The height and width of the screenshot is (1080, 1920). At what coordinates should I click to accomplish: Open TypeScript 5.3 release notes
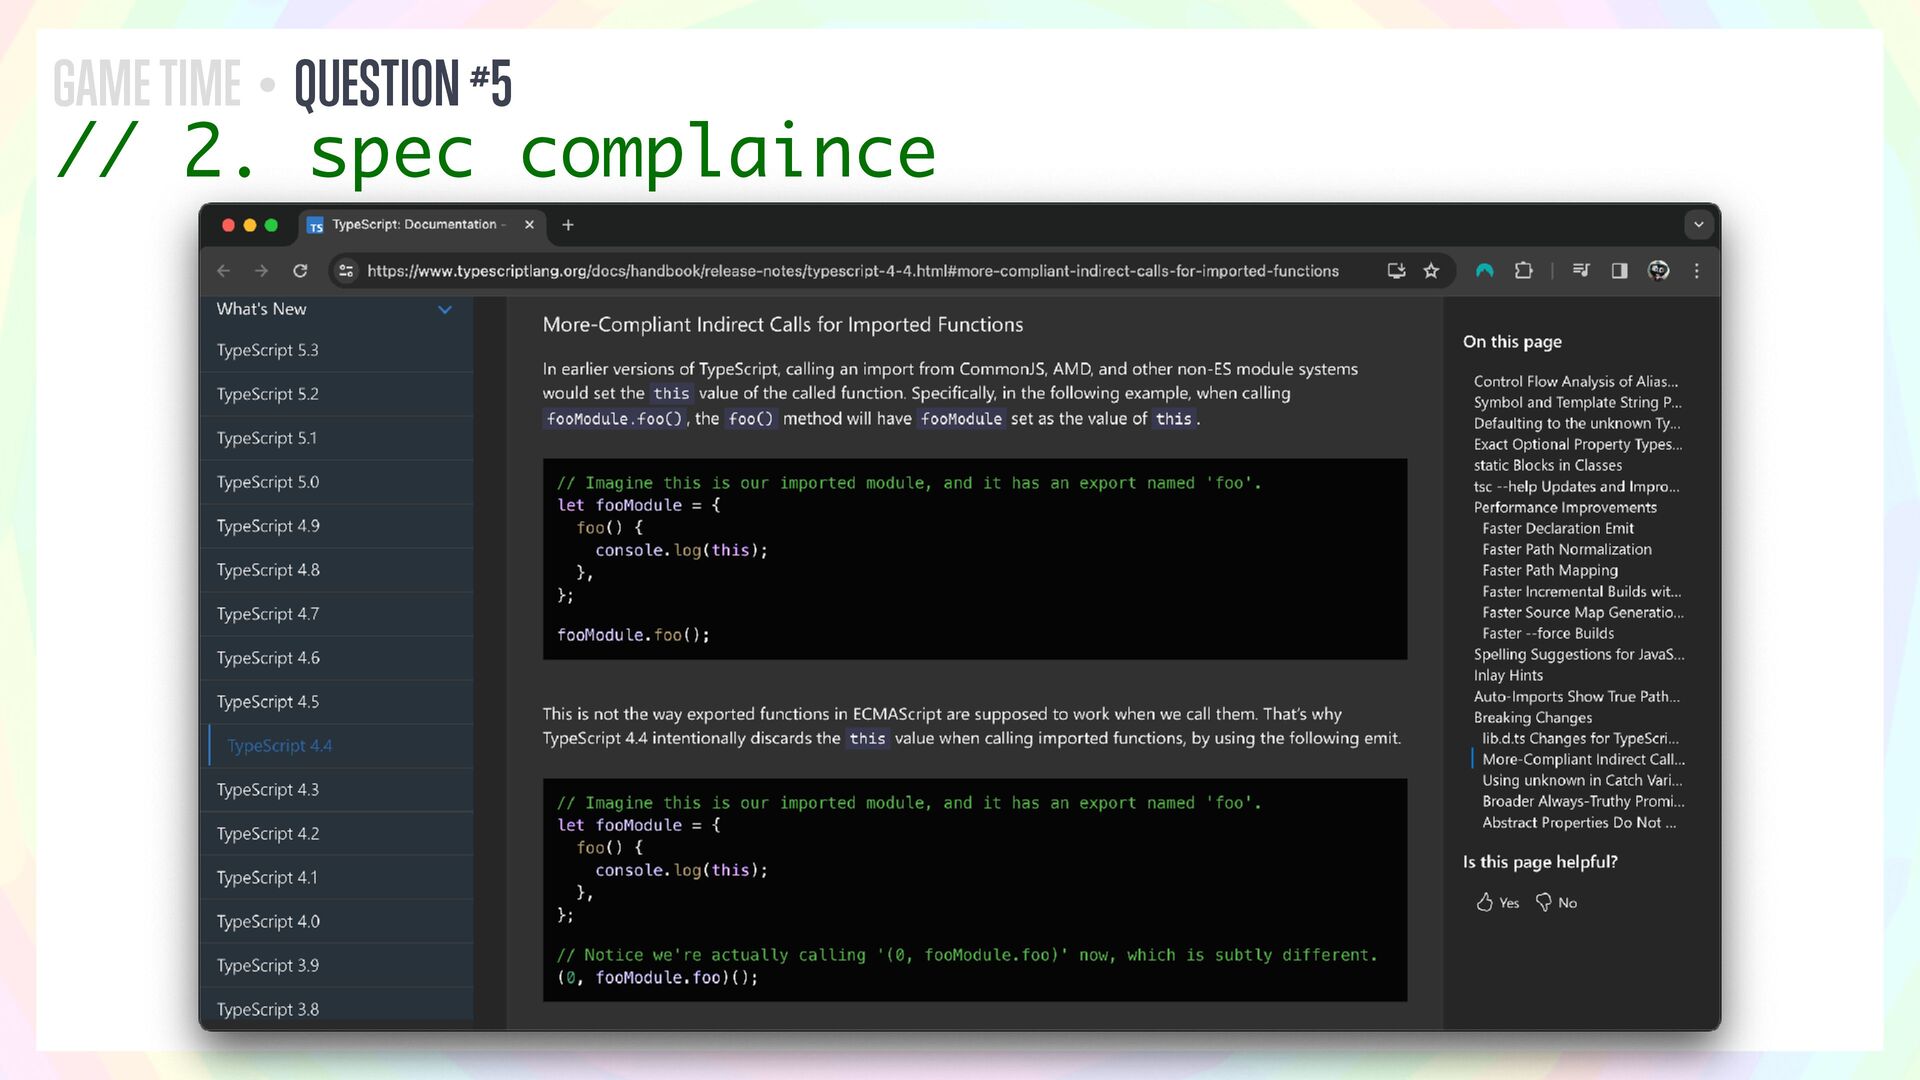[268, 351]
